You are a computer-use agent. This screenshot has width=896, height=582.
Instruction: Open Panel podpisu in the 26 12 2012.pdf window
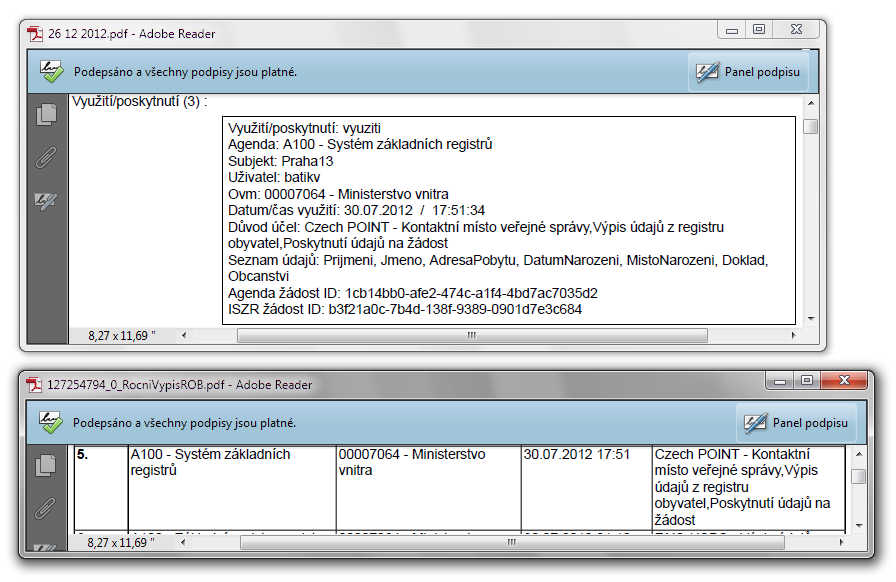click(x=749, y=72)
